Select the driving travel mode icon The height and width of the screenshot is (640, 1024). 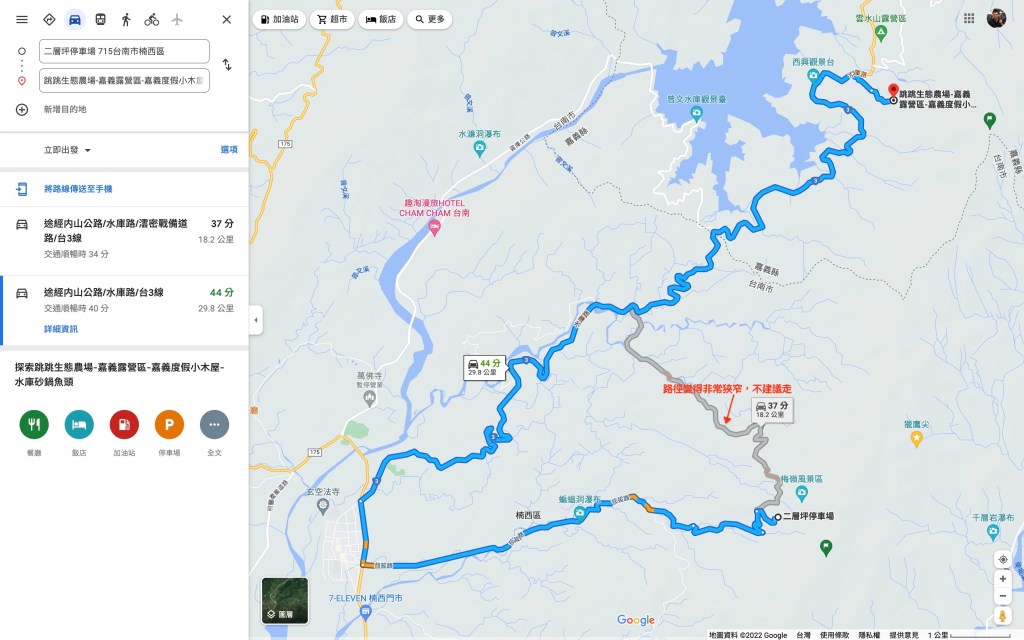coord(74,20)
